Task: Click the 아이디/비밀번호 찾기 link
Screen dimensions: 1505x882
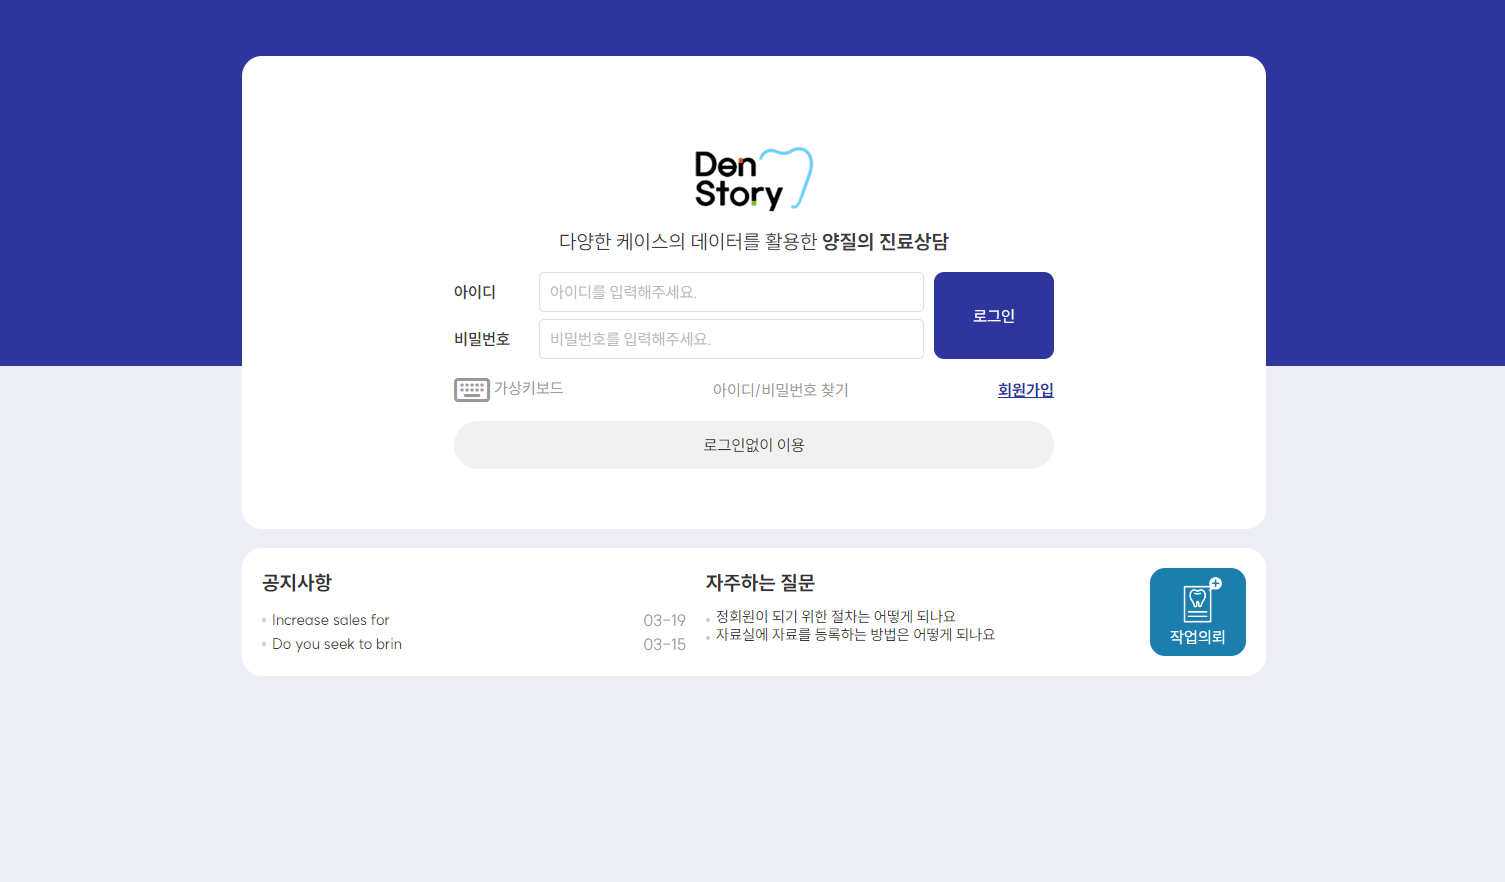Action: point(779,389)
